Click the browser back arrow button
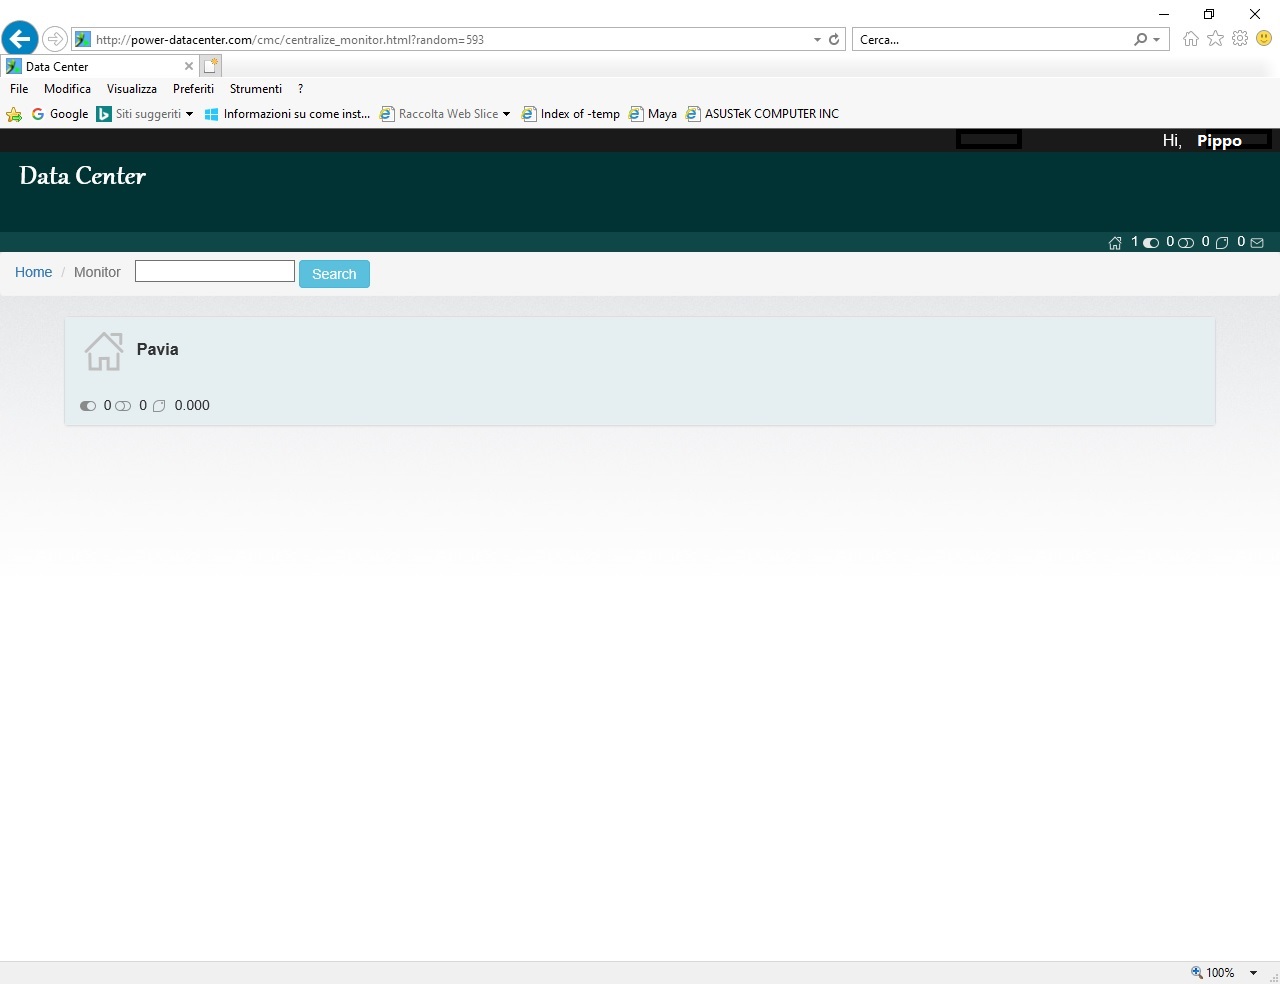Viewport: 1280px width, 984px height. (x=20, y=39)
